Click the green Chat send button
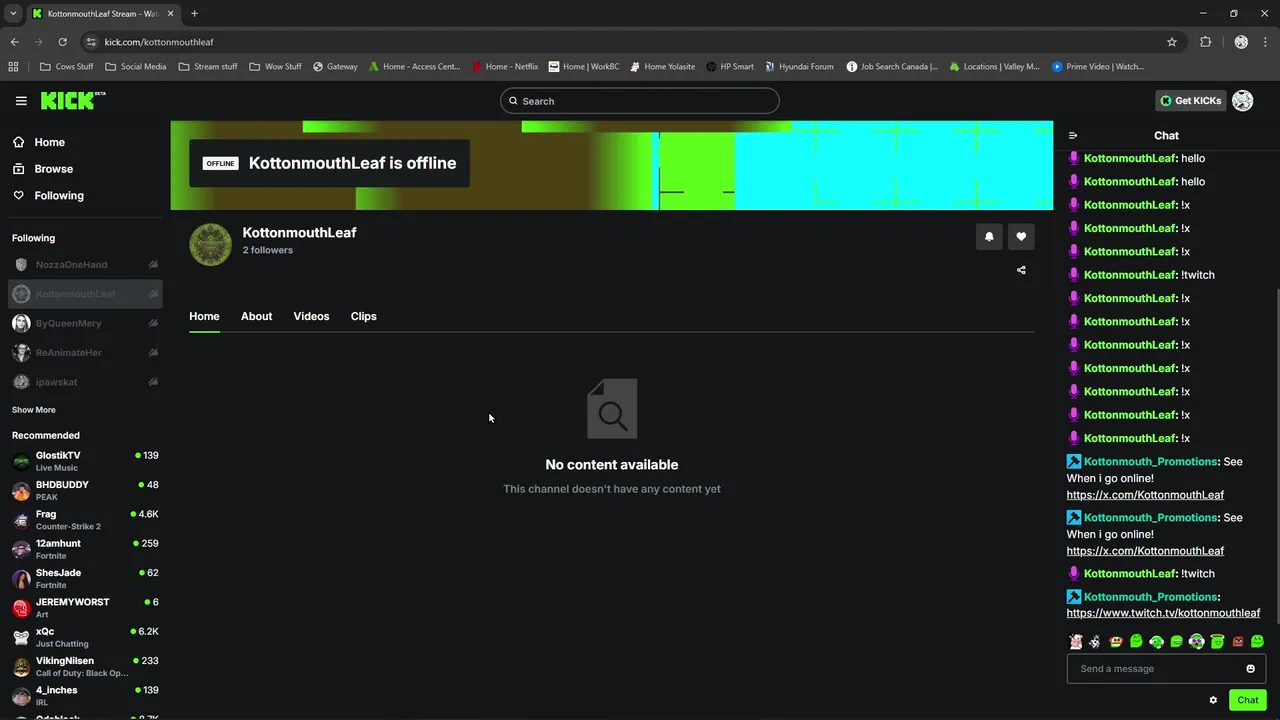This screenshot has height=720, width=1280. point(1247,700)
